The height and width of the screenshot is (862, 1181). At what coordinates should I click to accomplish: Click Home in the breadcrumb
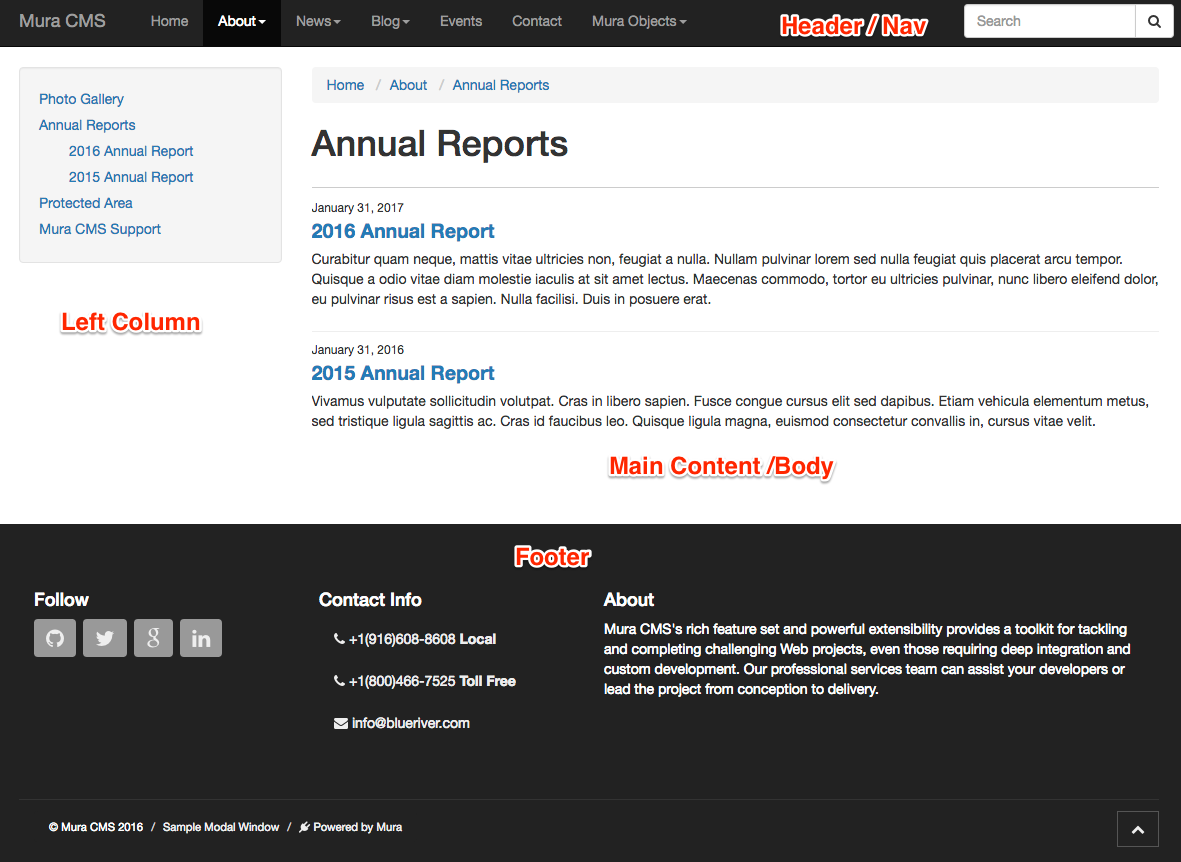pyautogui.click(x=345, y=85)
